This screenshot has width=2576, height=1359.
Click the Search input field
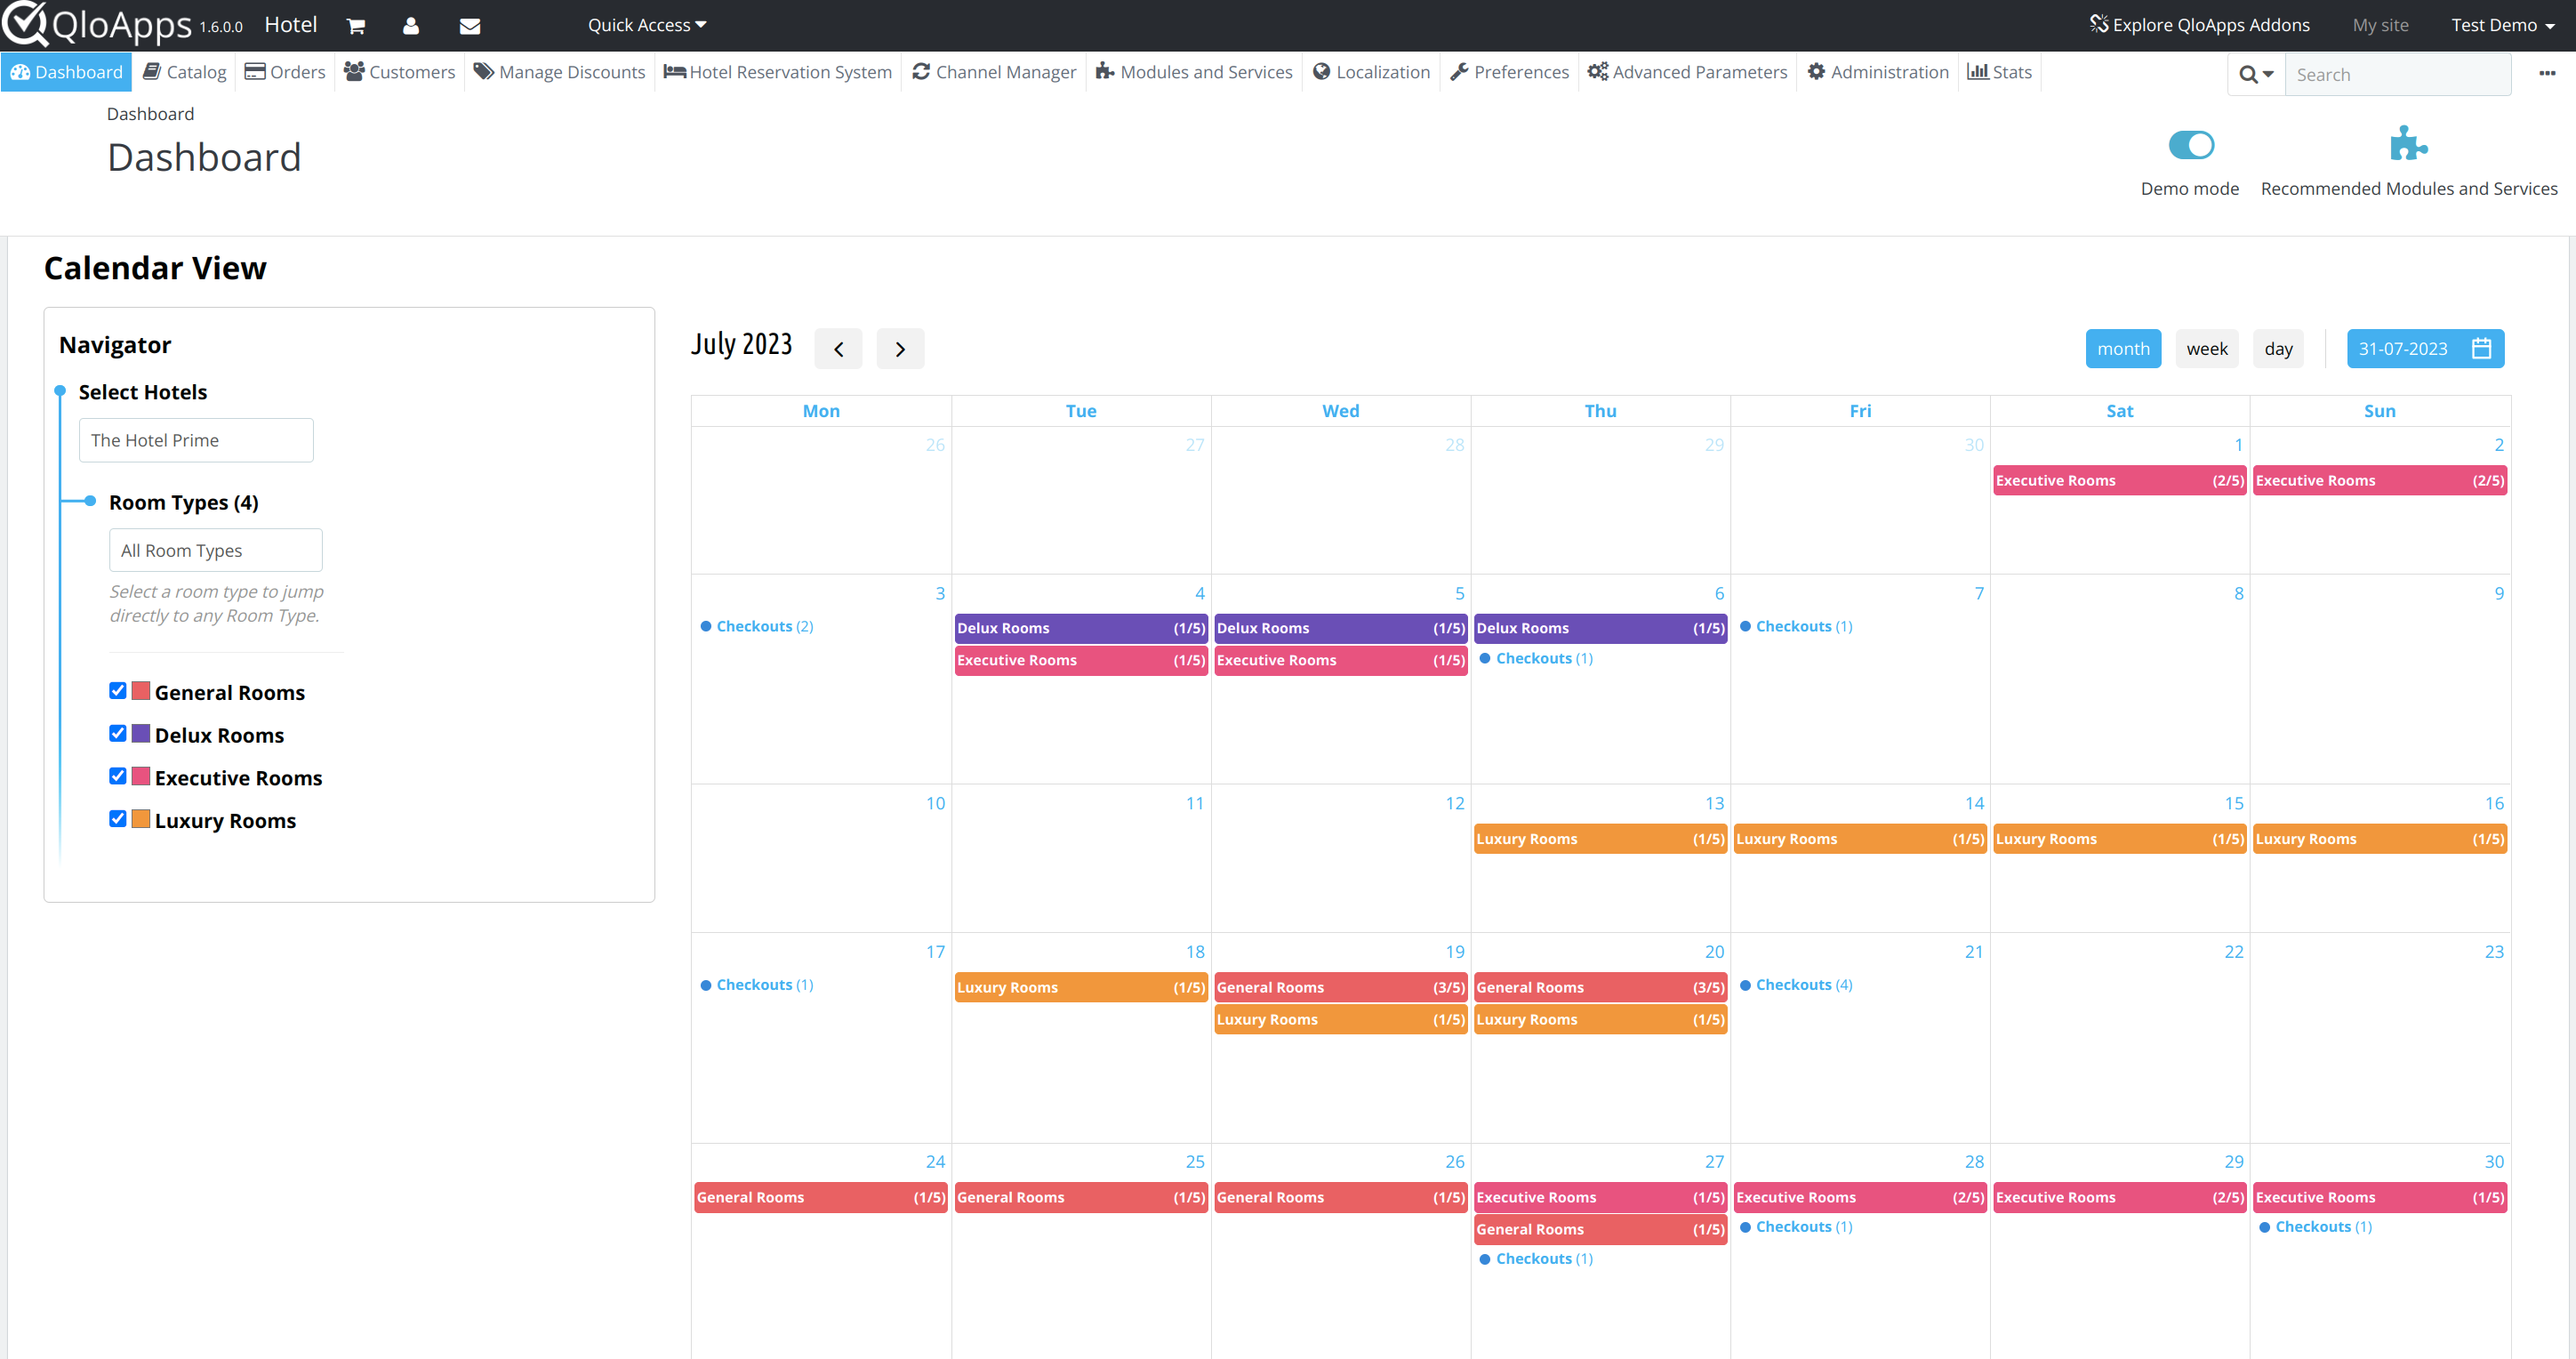tap(2396, 74)
